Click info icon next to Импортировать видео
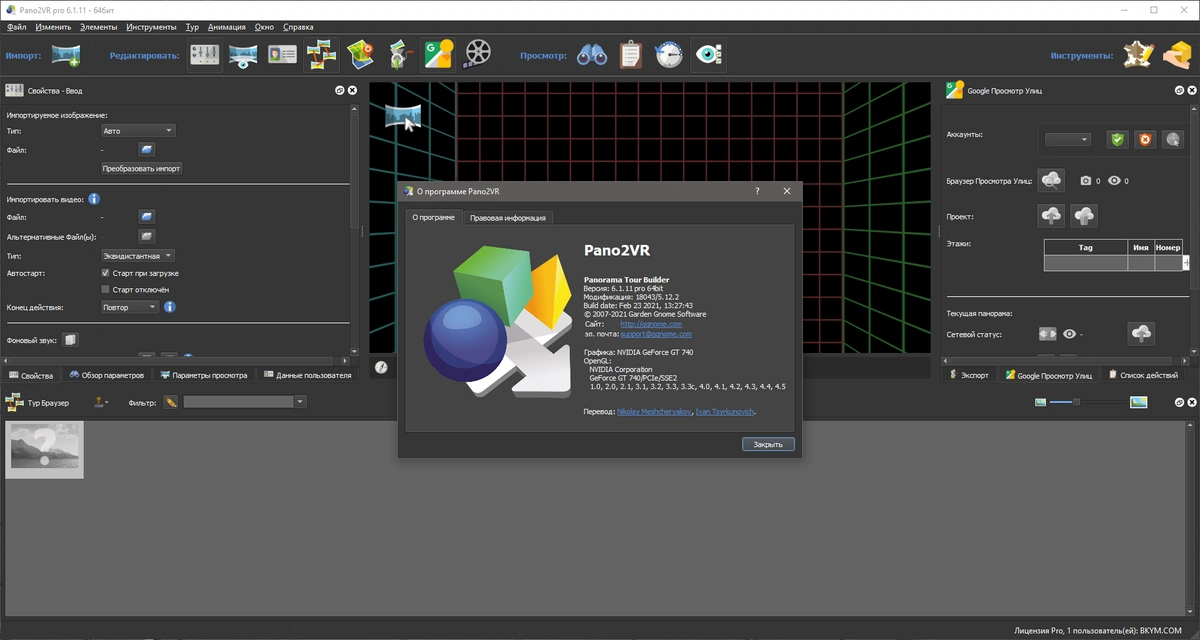This screenshot has height=640, width=1200. click(x=94, y=199)
